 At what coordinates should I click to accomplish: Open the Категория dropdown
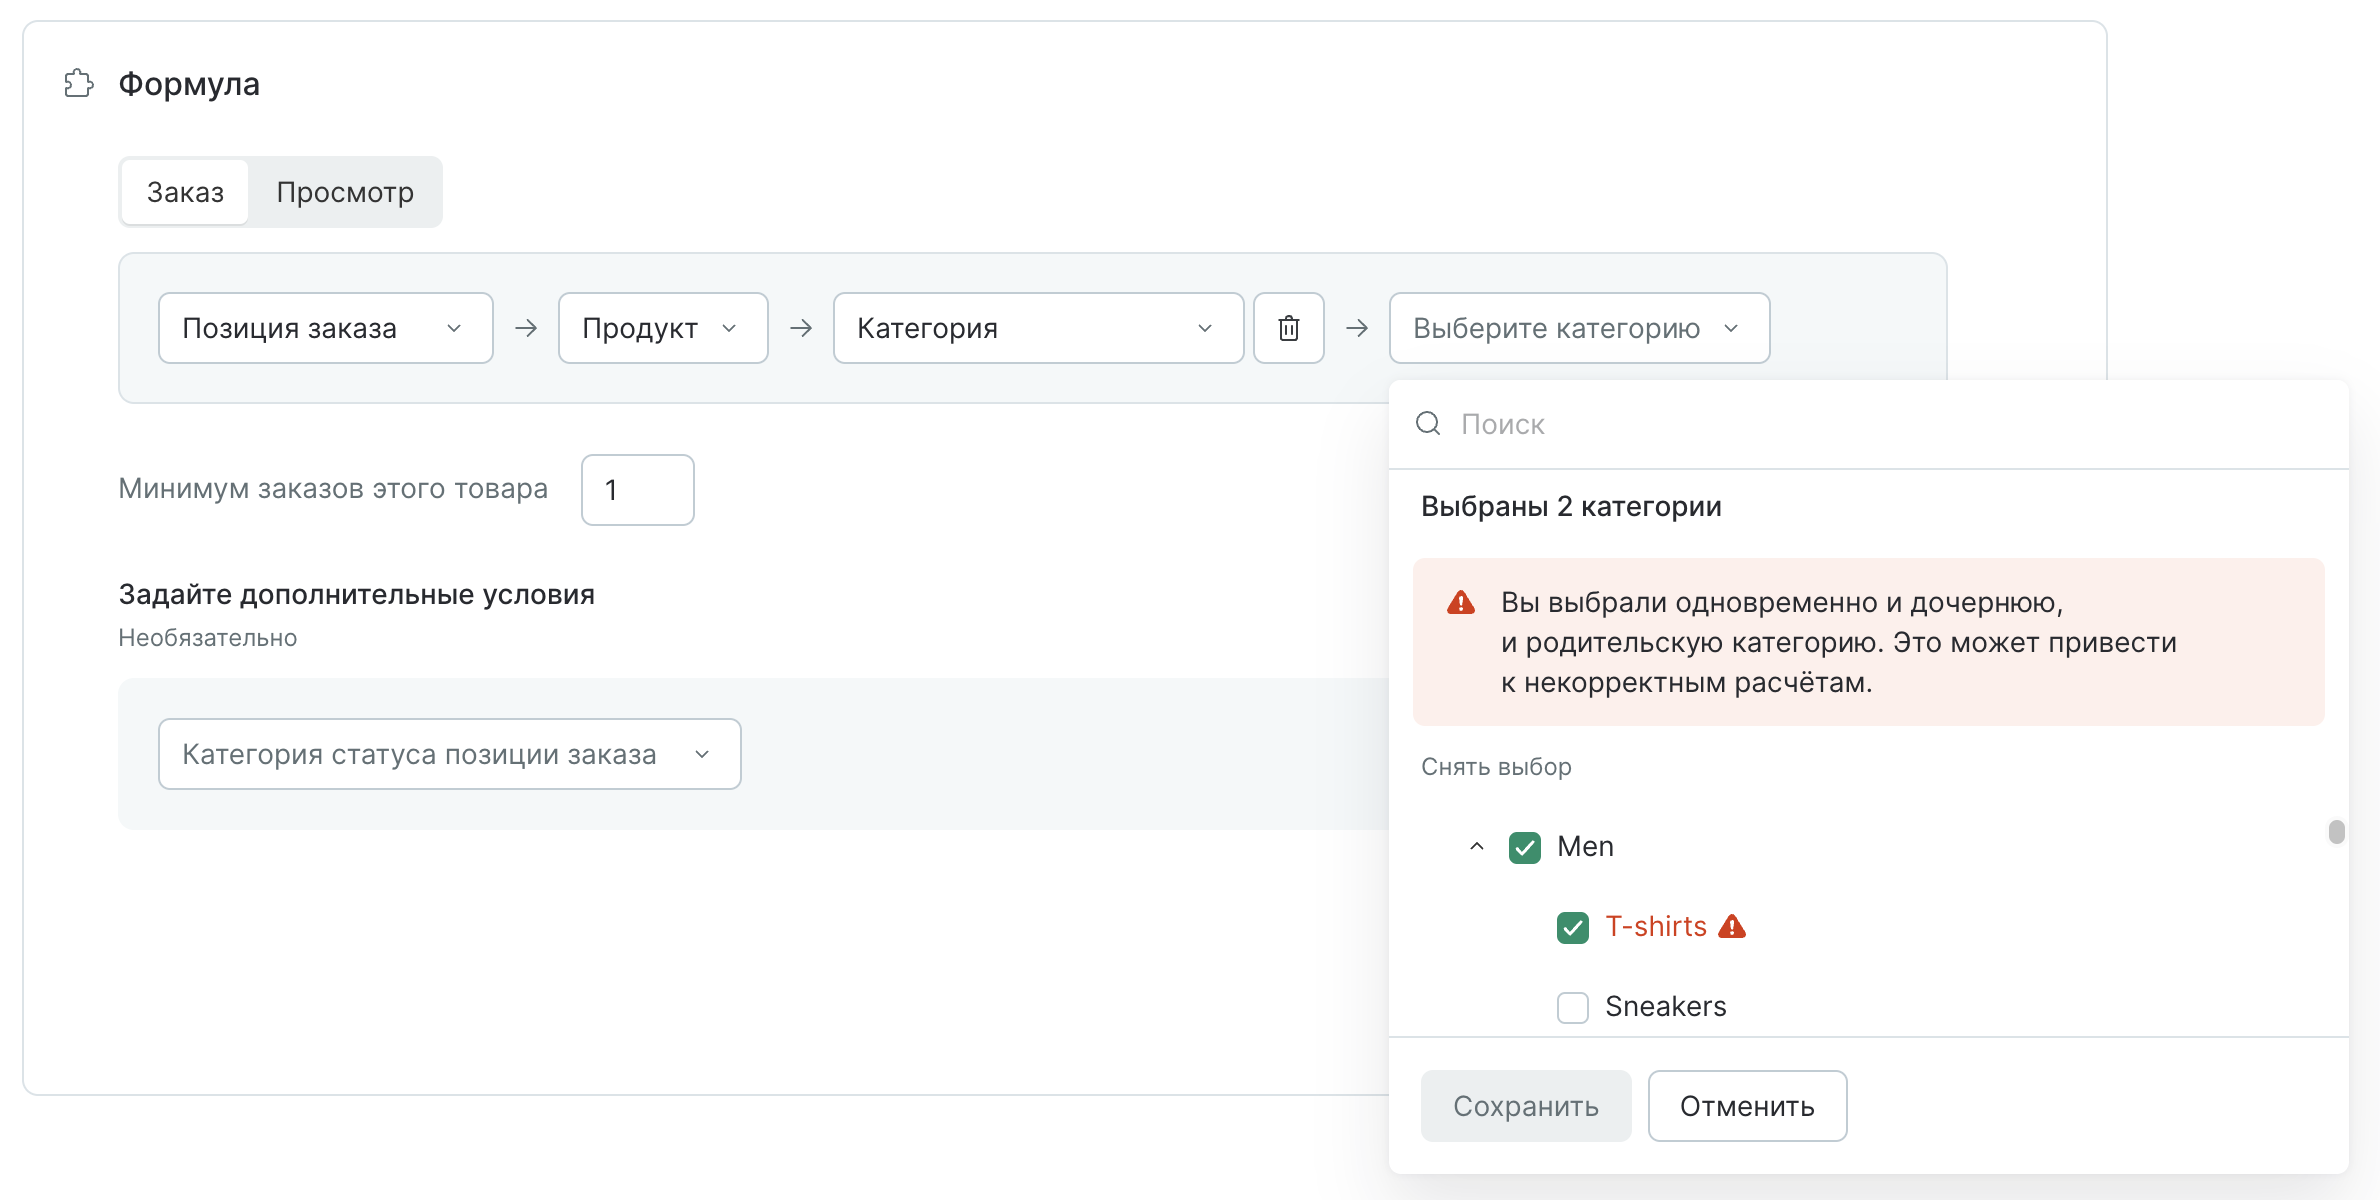(1038, 328)
